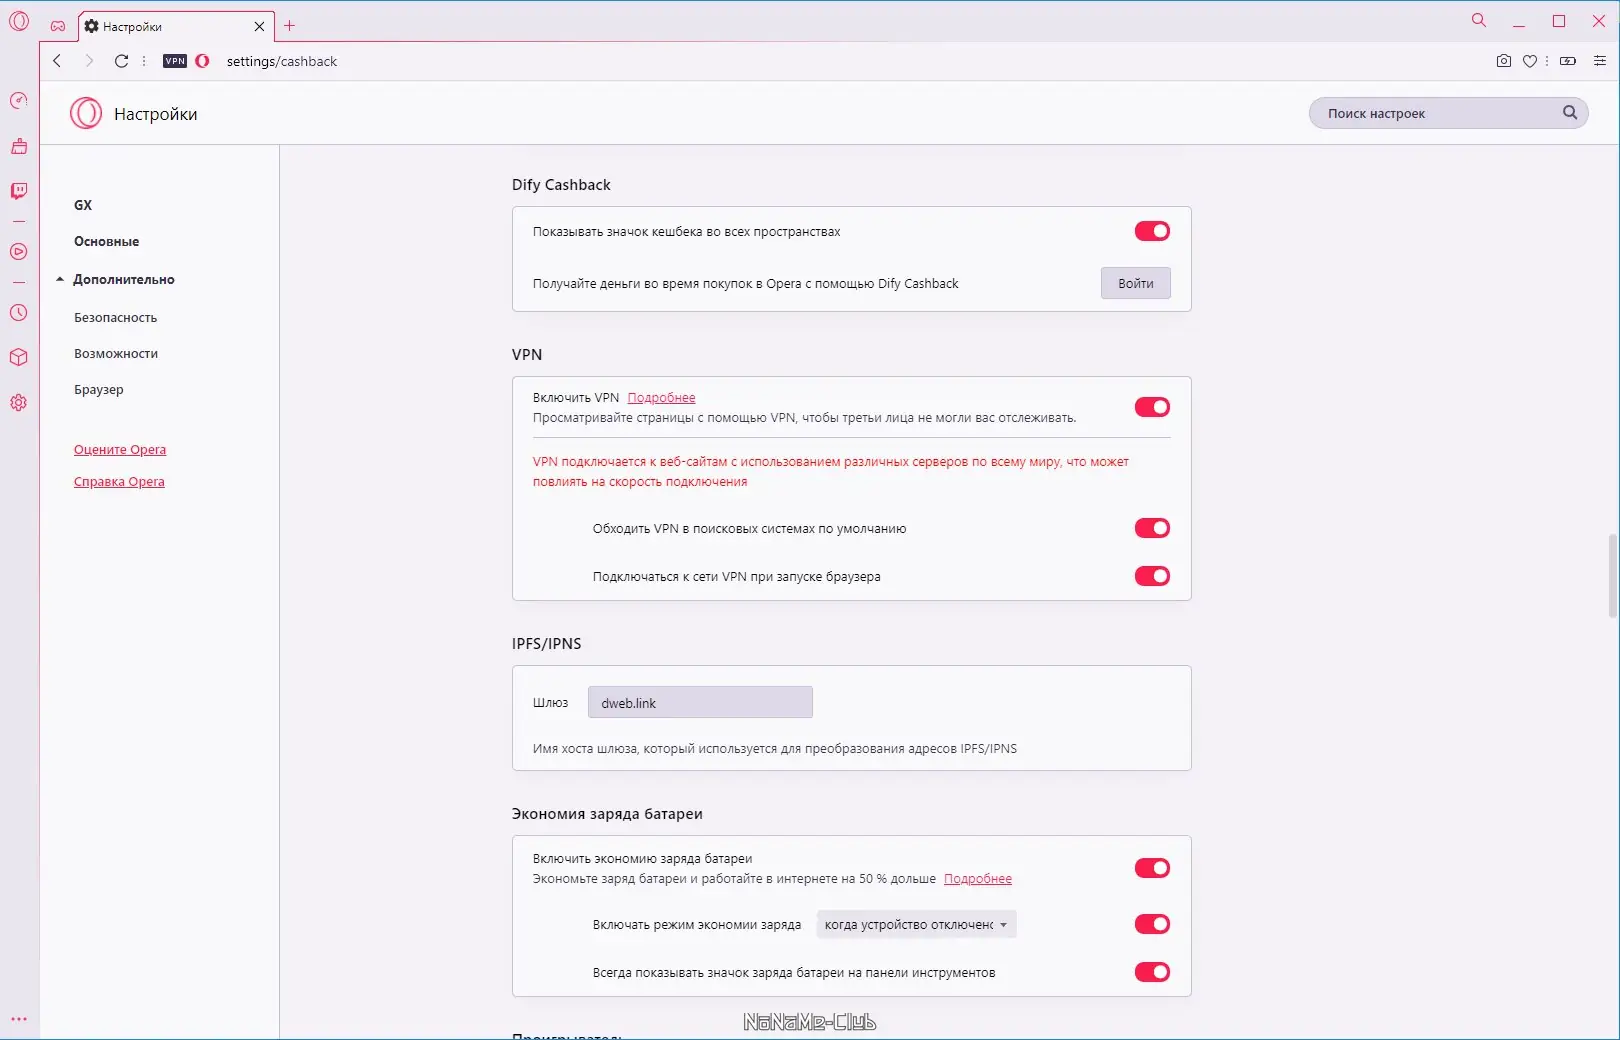Click the Dify Cashback section heading

point(561,185)
